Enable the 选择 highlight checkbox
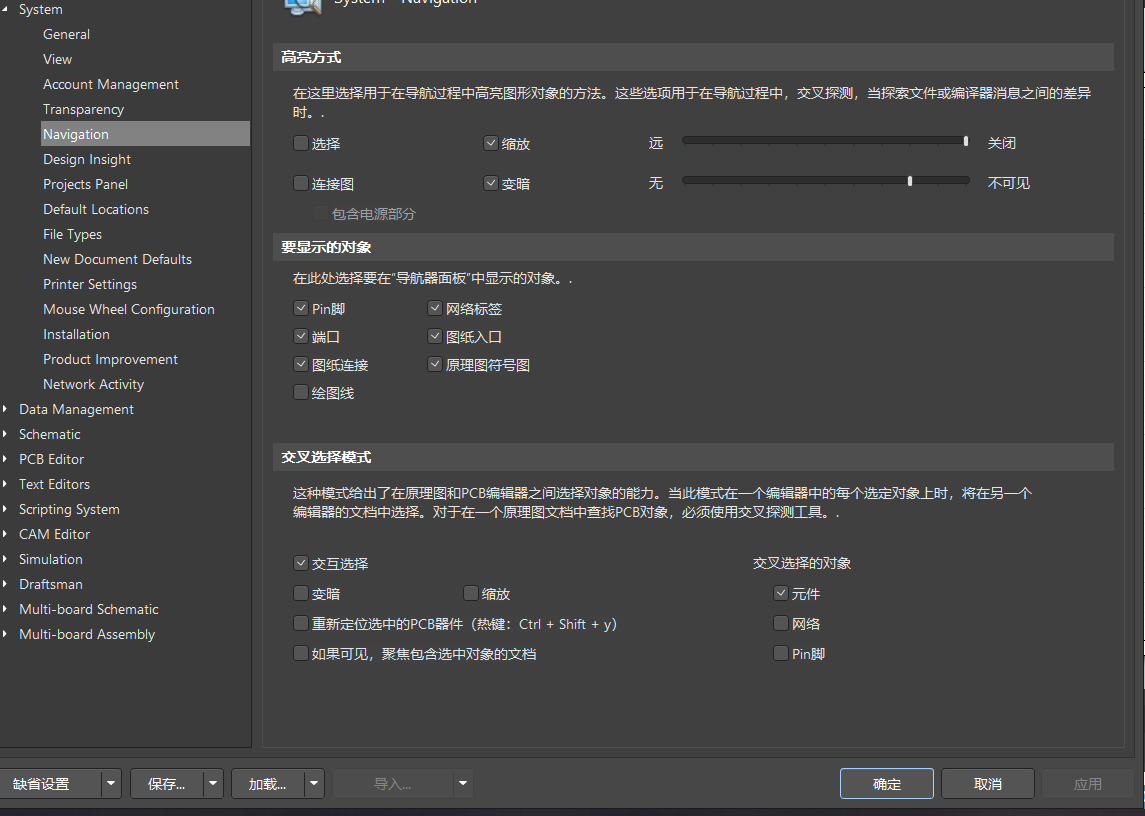The image size is (1145, 816). [301, 142]
